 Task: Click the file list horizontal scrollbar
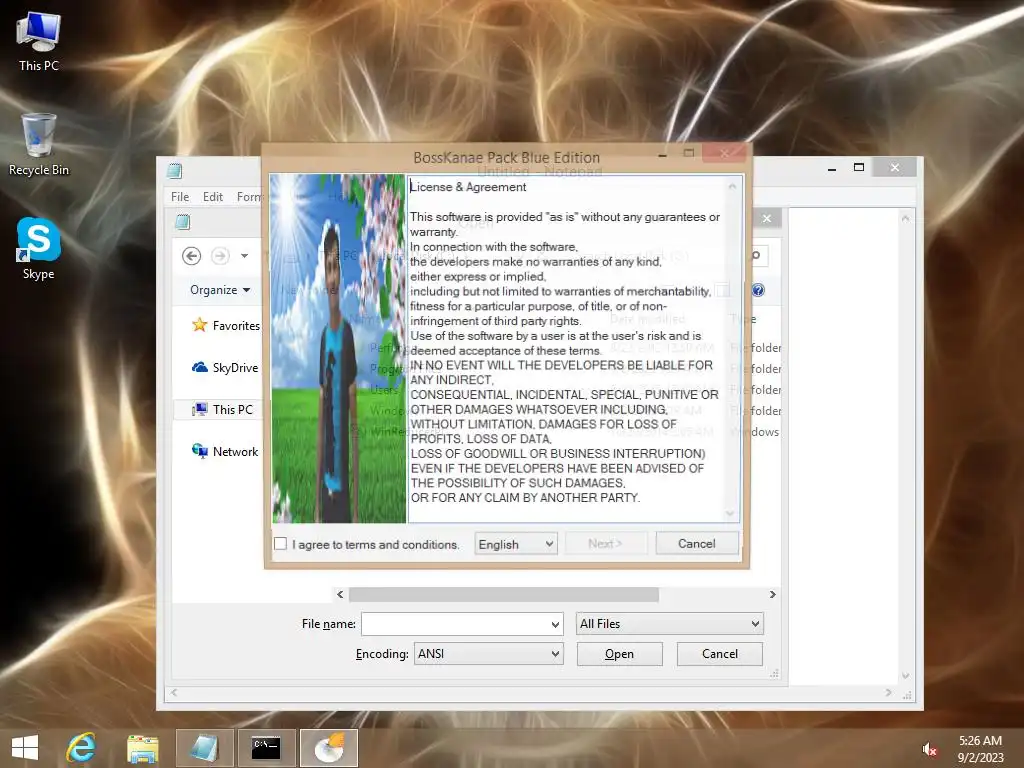tap(504, 594)
